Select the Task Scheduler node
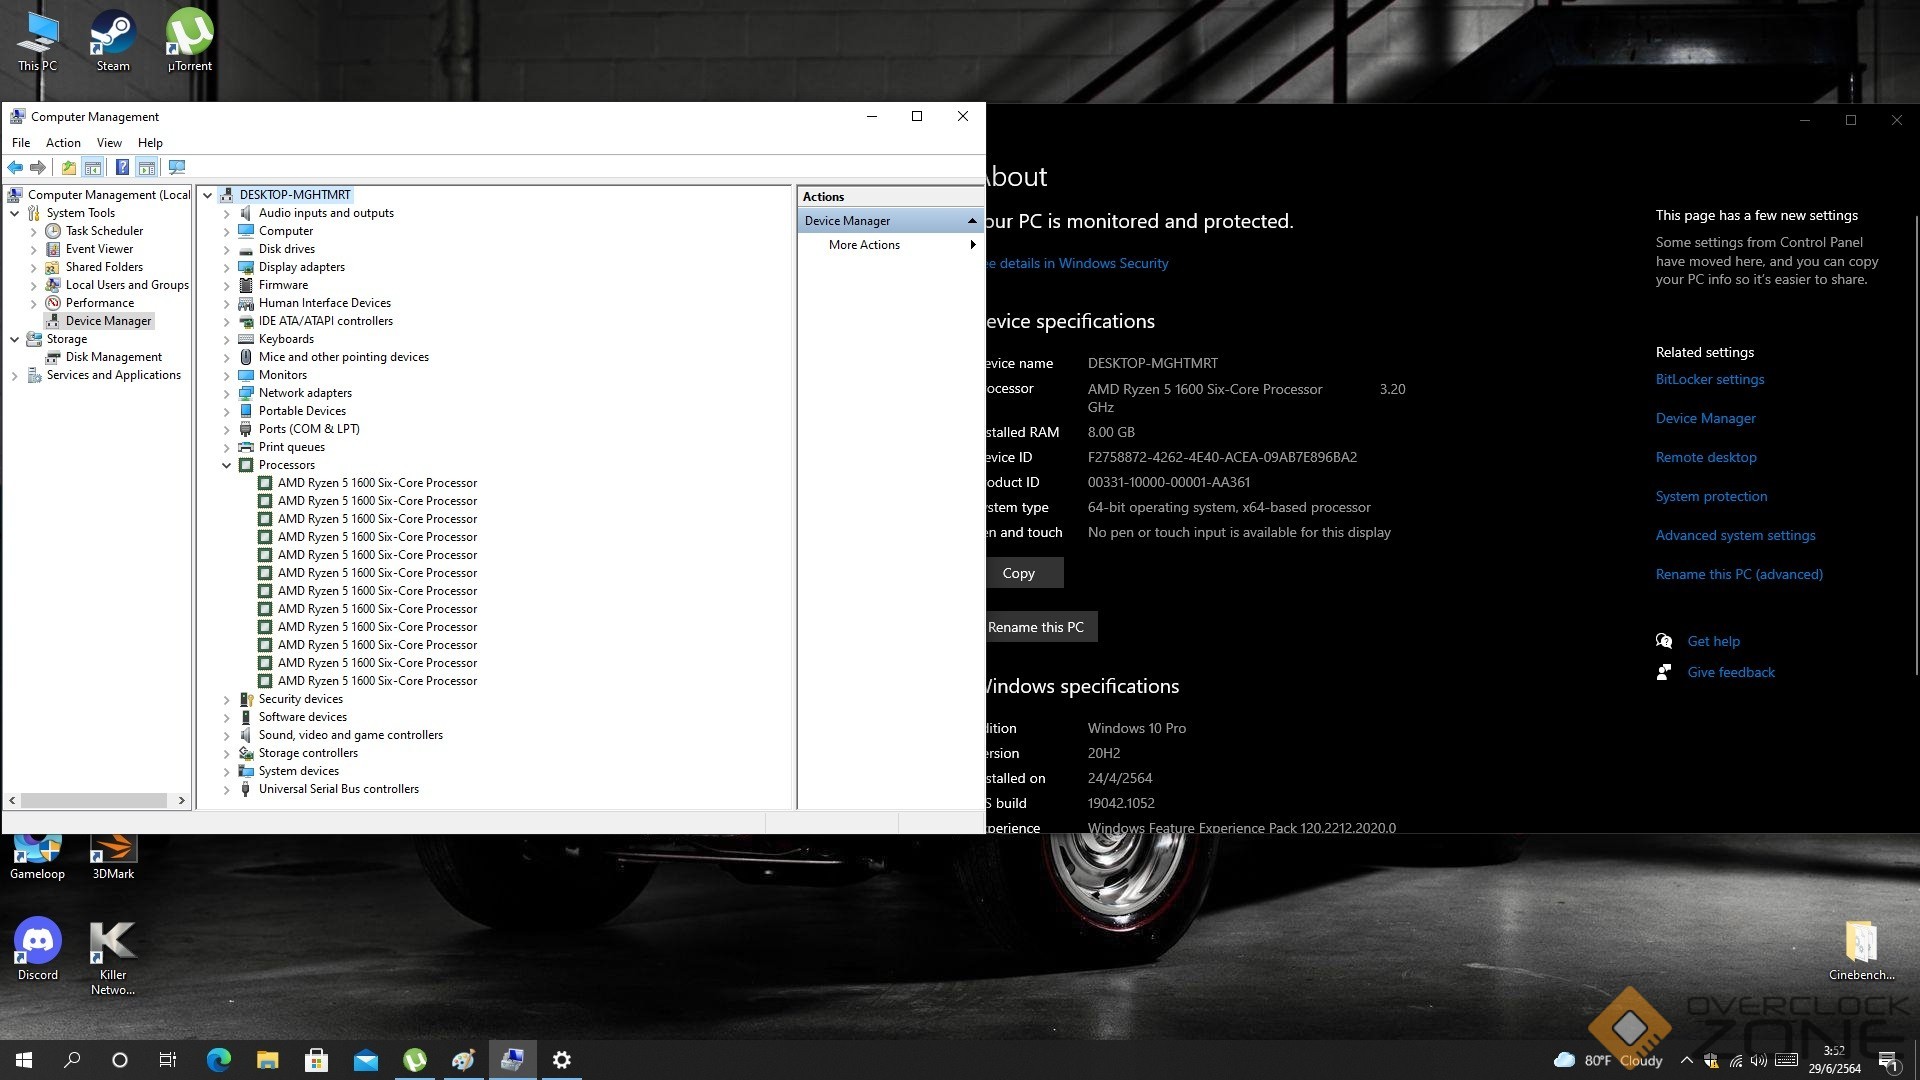 click(104, 231)
